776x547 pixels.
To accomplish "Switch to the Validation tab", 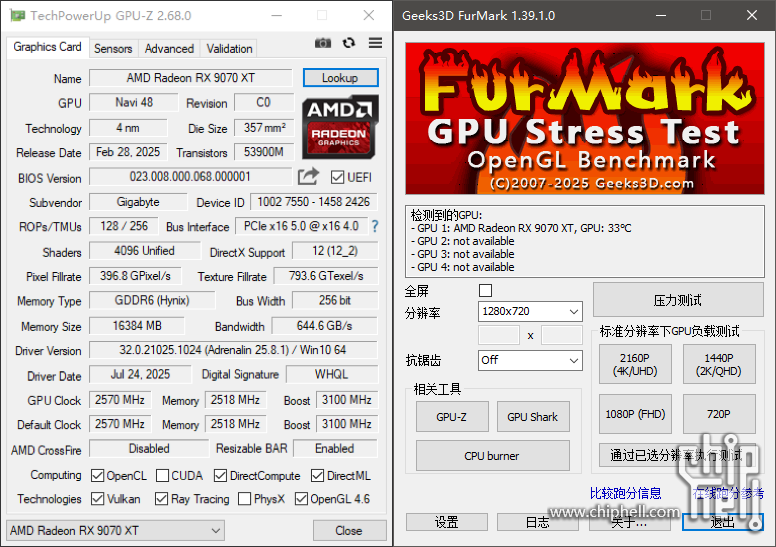I will (229, 49).
